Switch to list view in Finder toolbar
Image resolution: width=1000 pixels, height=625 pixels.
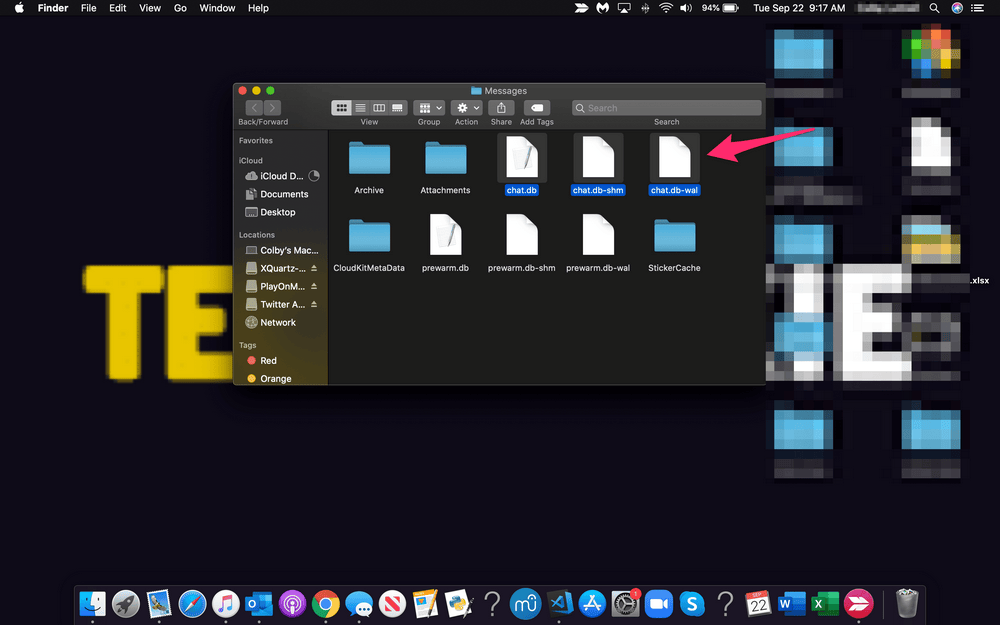(x=360, y=107)
